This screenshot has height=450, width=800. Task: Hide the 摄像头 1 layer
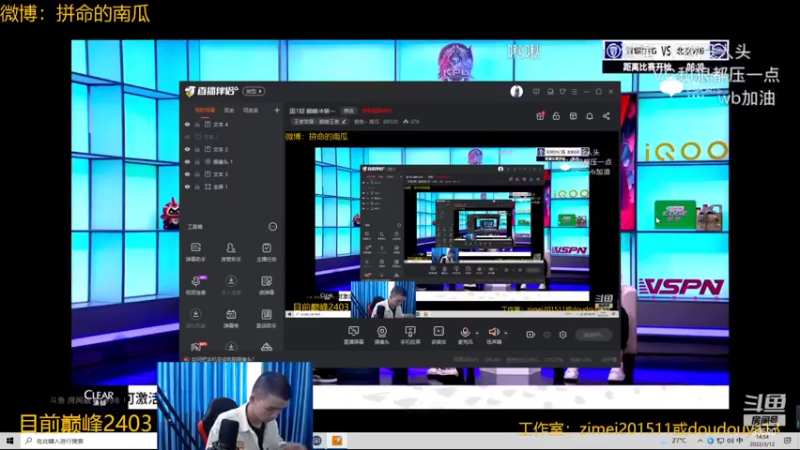coord(187,162)
